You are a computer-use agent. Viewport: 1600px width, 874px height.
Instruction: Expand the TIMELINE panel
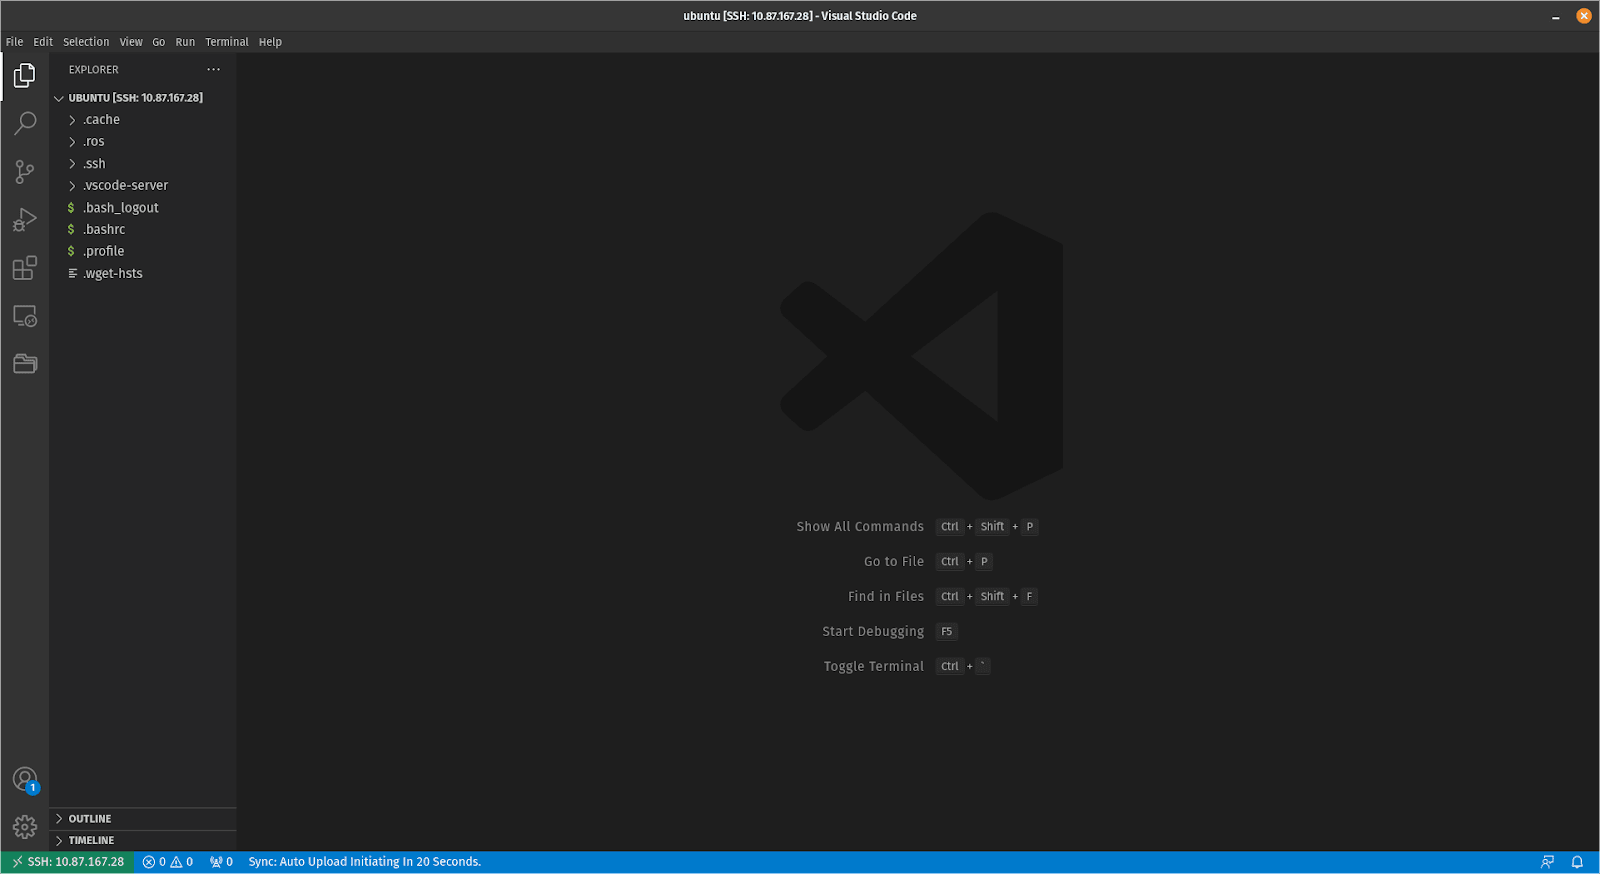[142, 840]
